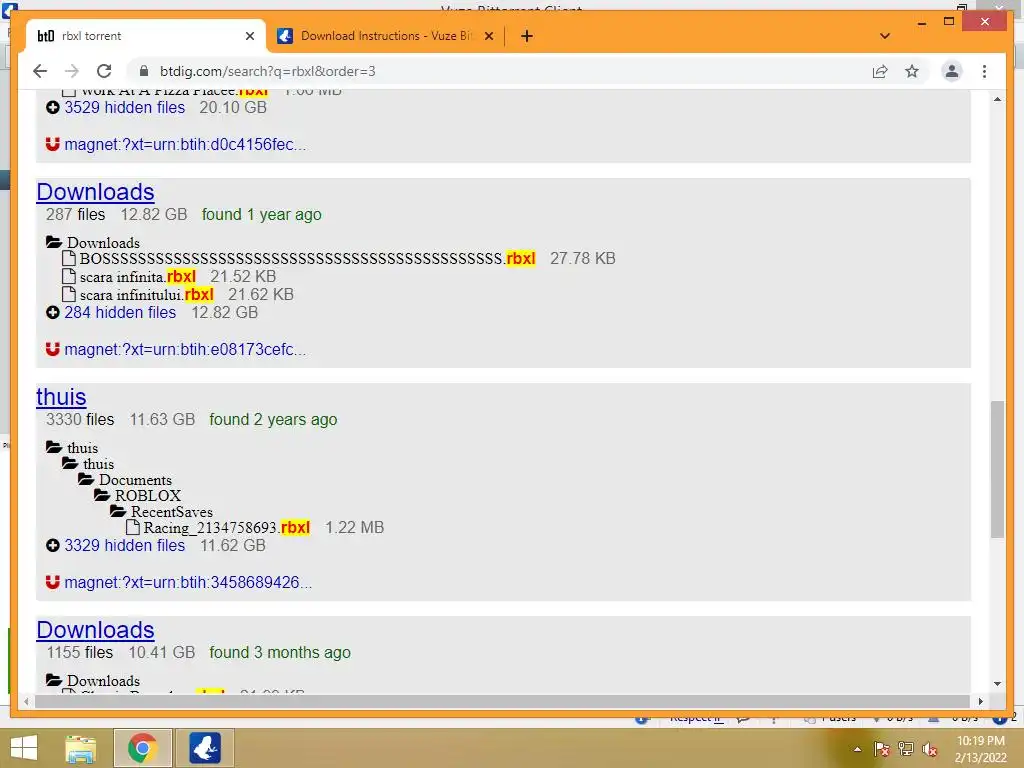
Task: Click the Downloads folder icon in 287-files result
Action: coord(54,242)
